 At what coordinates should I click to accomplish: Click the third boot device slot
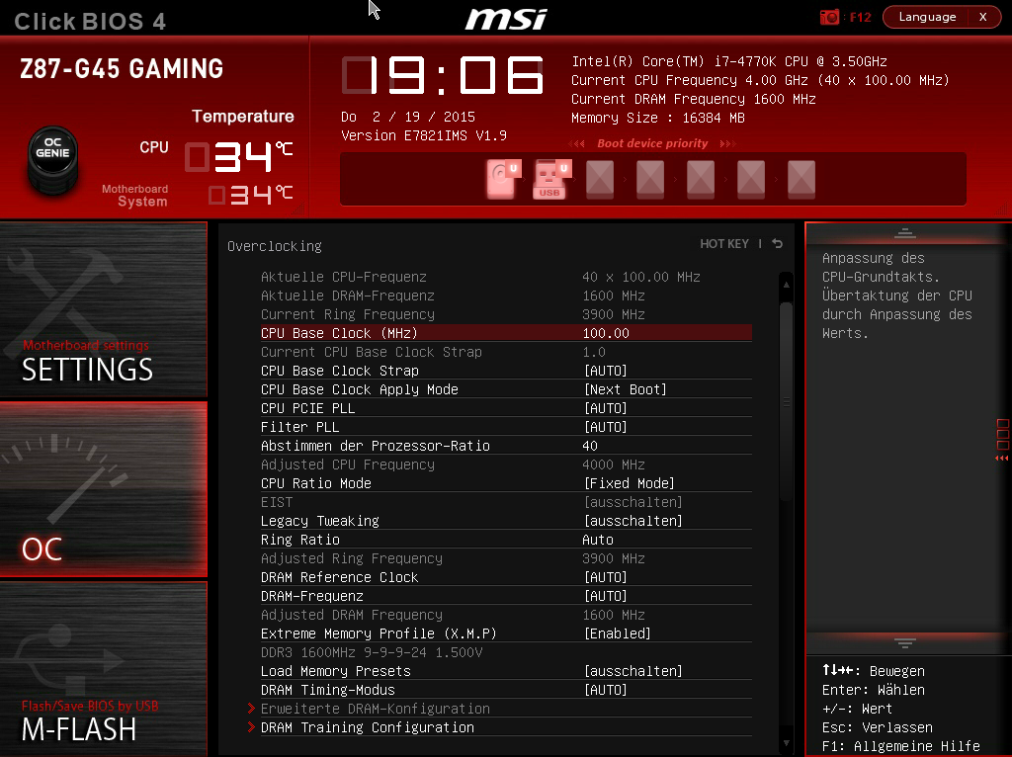tap(600, 178)
